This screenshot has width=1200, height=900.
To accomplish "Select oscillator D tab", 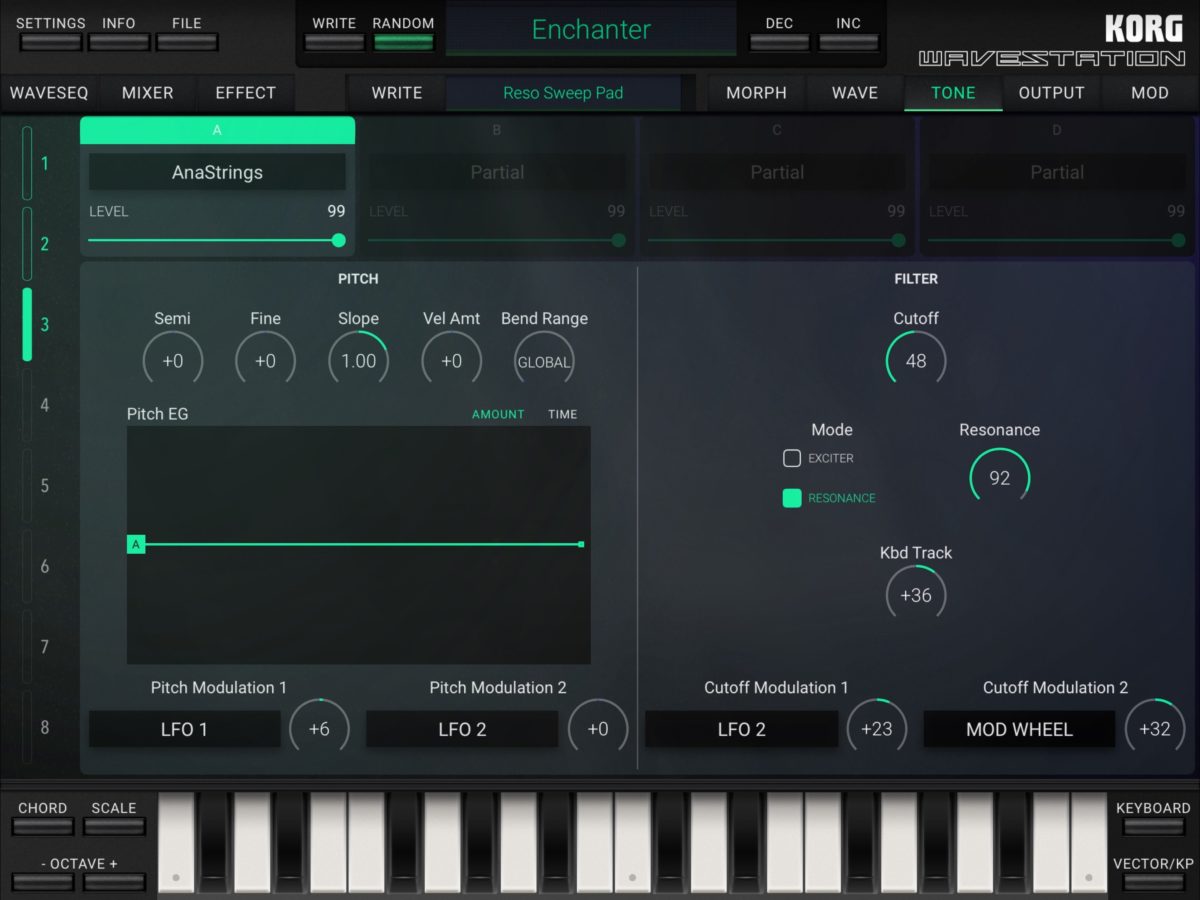I will [x=1057, y=130].
